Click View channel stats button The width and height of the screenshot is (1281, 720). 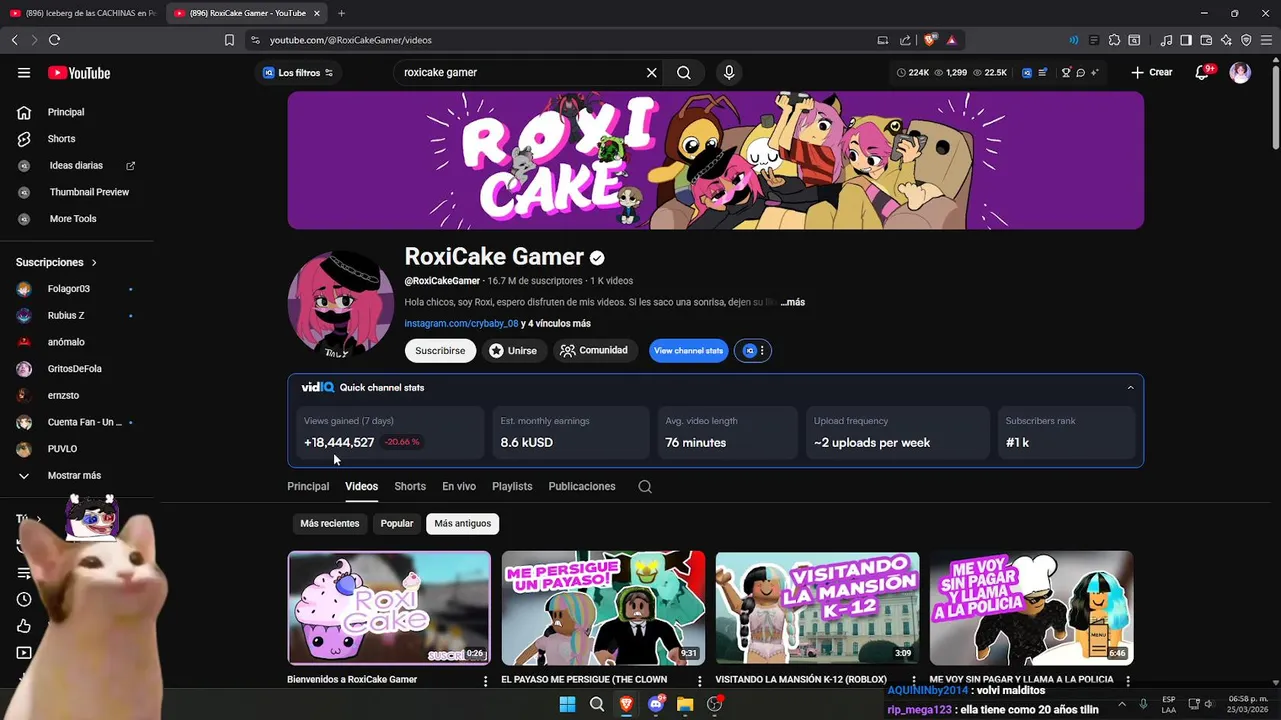pyautogui.click(x=688, y=351)
